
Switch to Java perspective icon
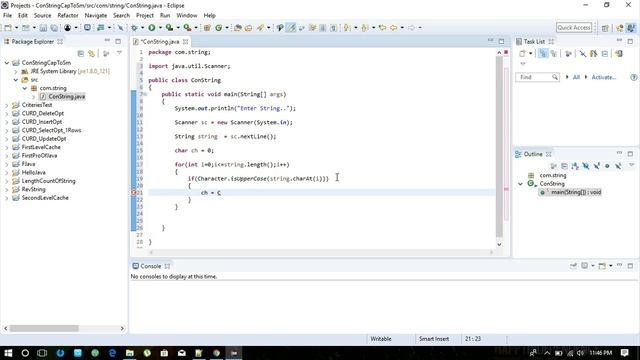click(x=631, y=28)
